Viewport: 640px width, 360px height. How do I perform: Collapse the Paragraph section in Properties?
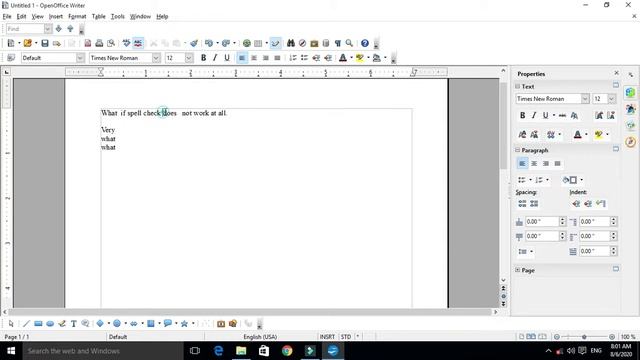click(x=518, y=150)
